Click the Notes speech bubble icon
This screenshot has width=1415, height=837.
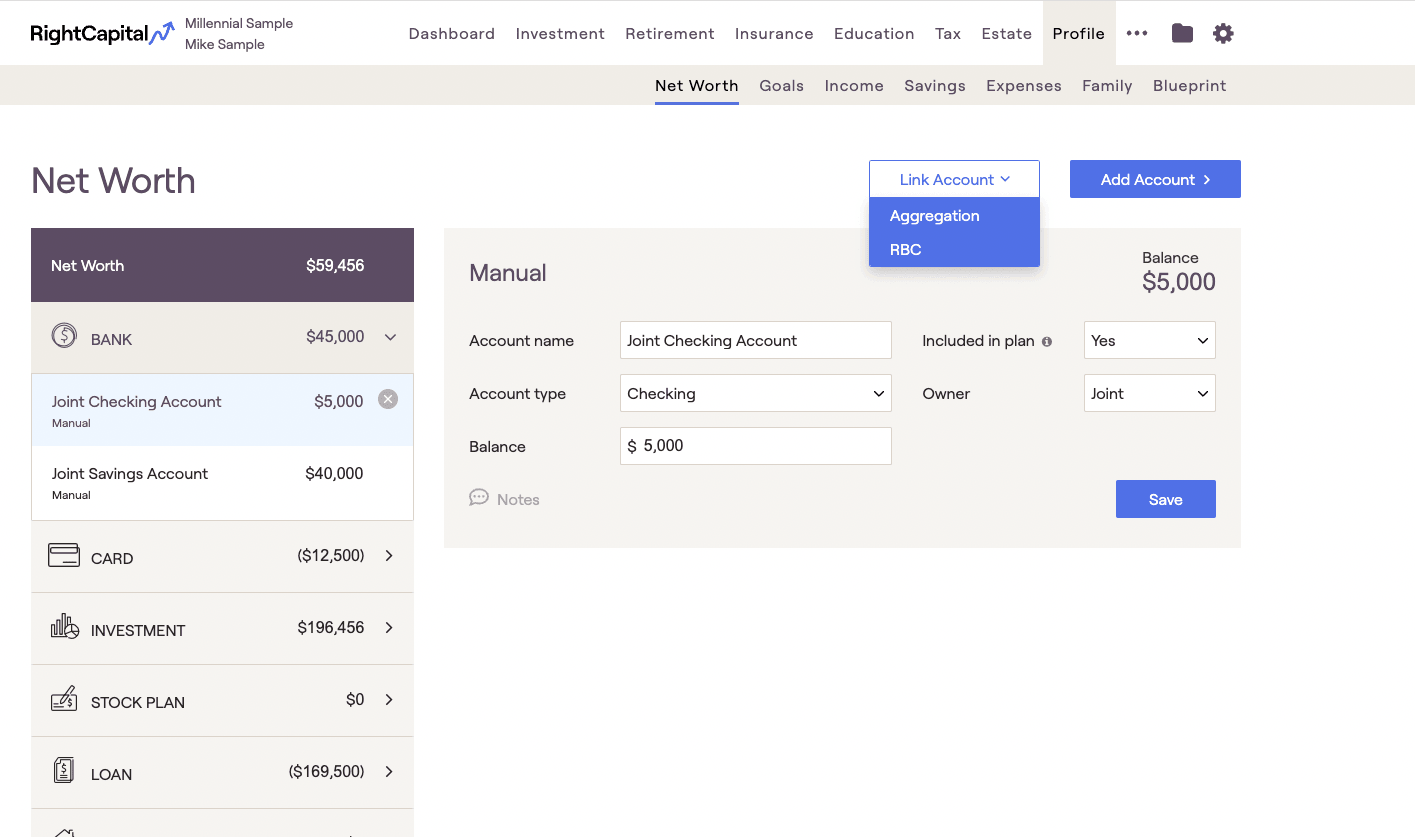pos(479,498)
